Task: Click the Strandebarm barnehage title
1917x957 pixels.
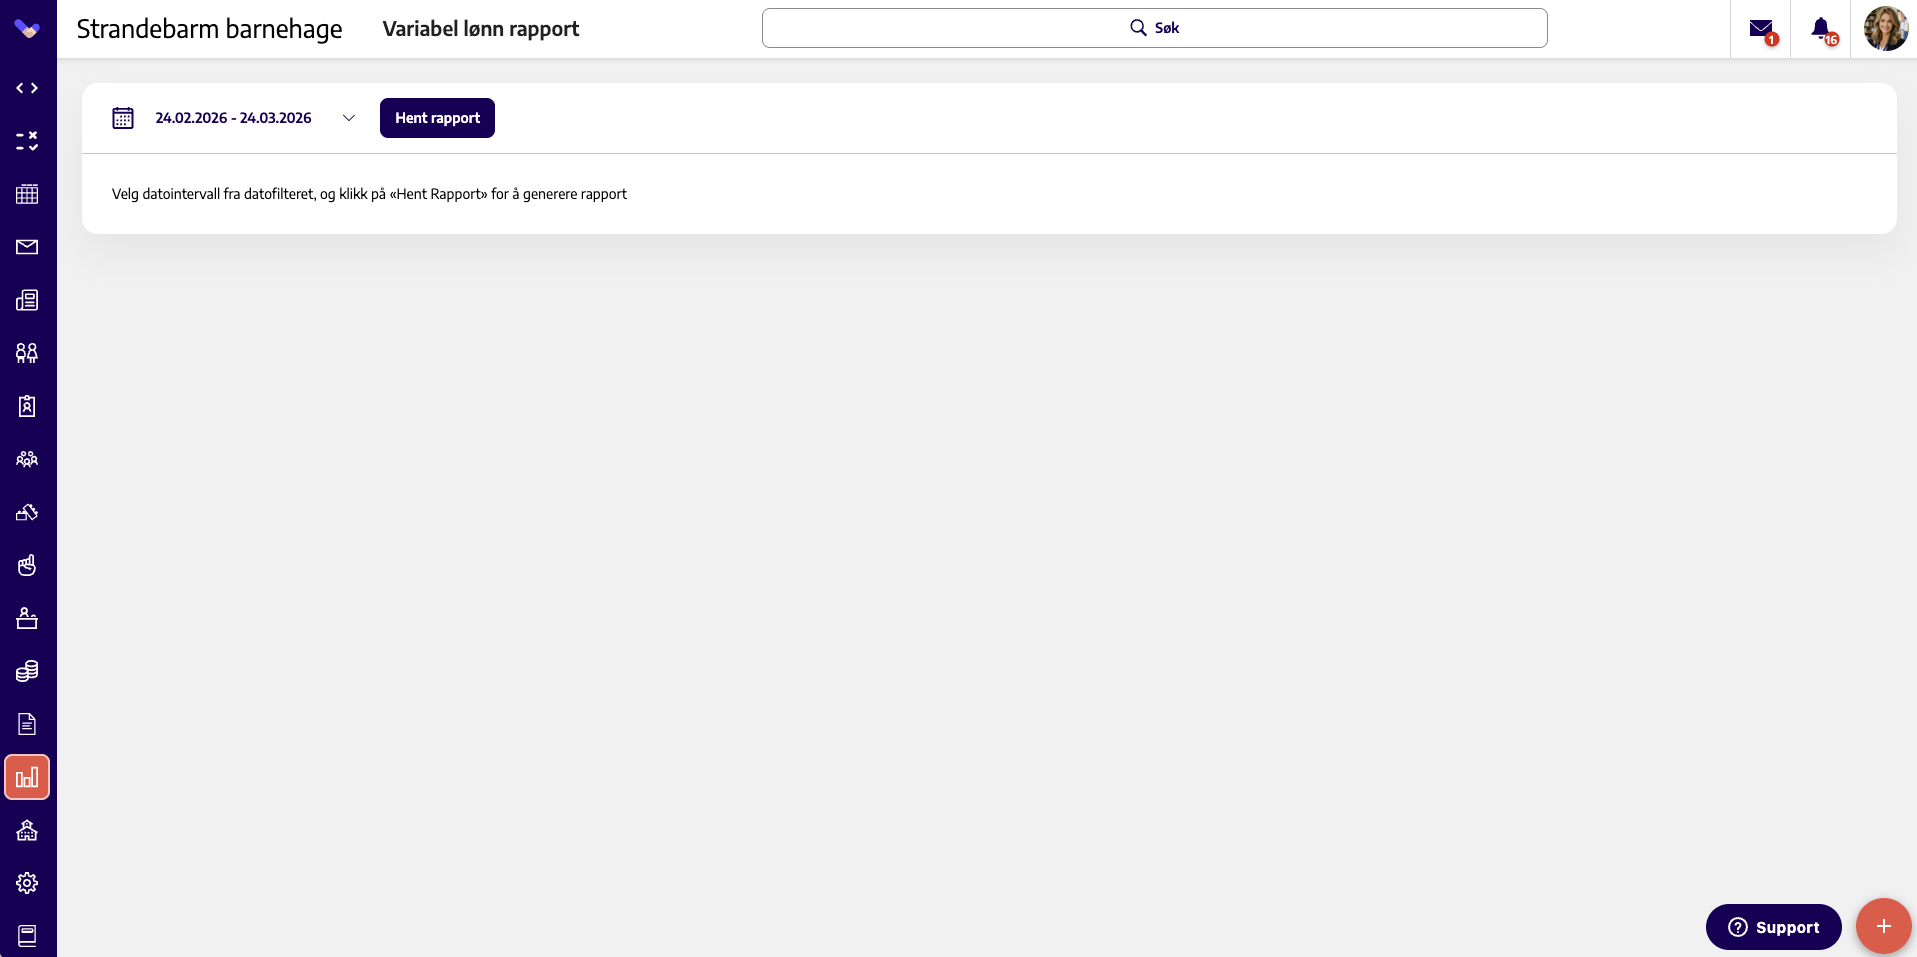Action: pos(210,29)
